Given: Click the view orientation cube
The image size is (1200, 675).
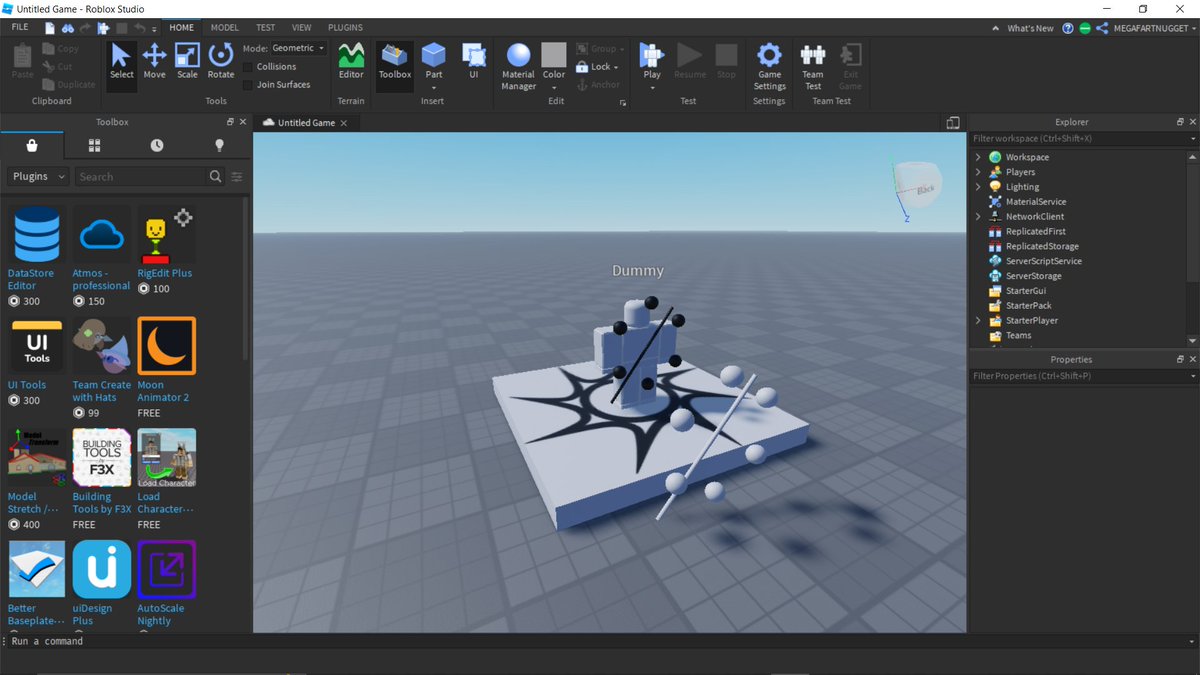Looking at the screenshot, I should tap(917, 187).
